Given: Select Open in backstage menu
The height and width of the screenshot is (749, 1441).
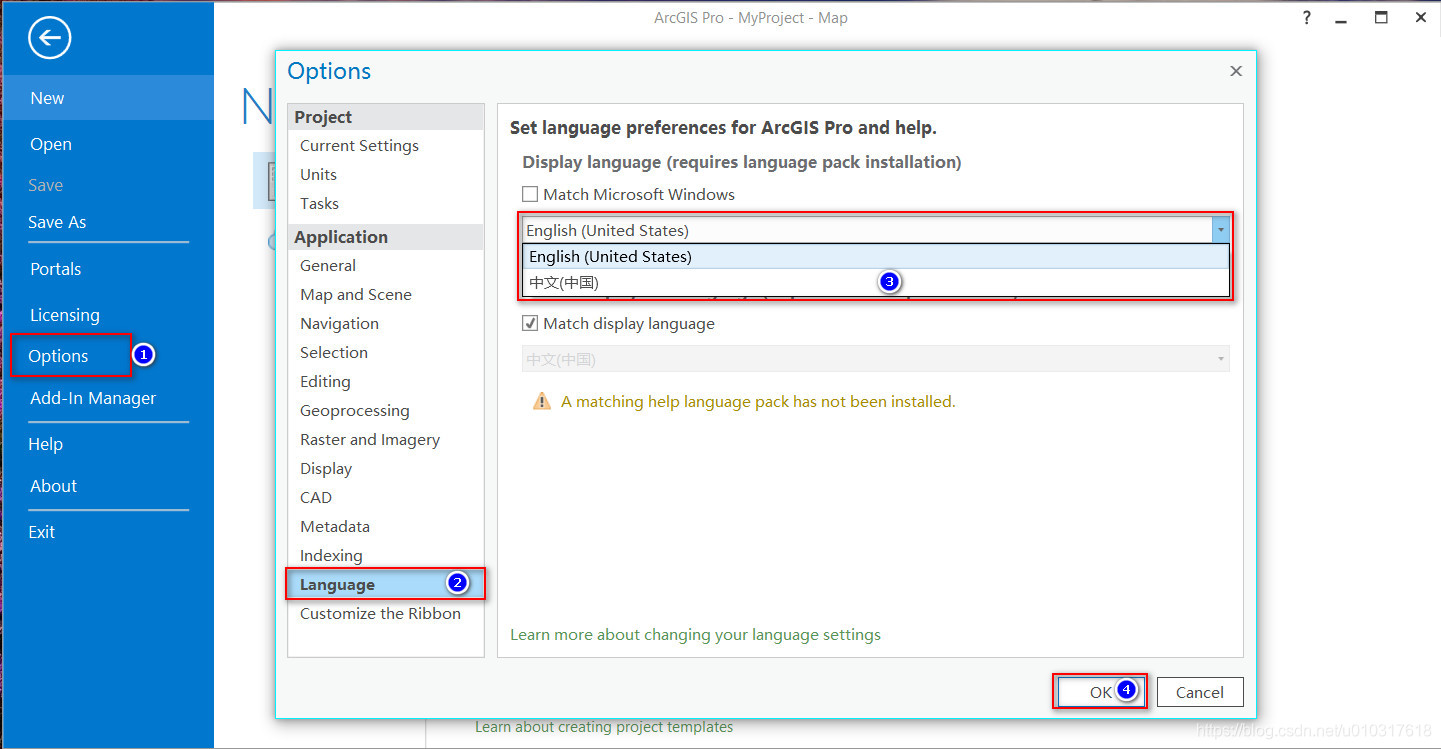Looking at the screenshot, I should [51, 144].
